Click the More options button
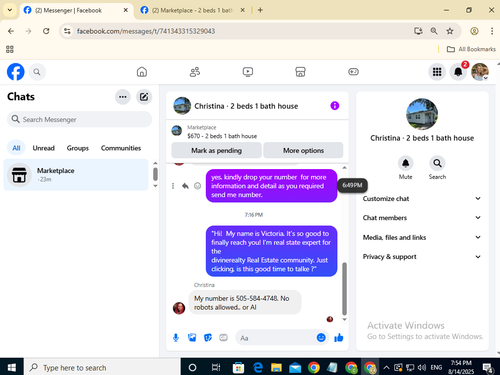 click(303, 150)
